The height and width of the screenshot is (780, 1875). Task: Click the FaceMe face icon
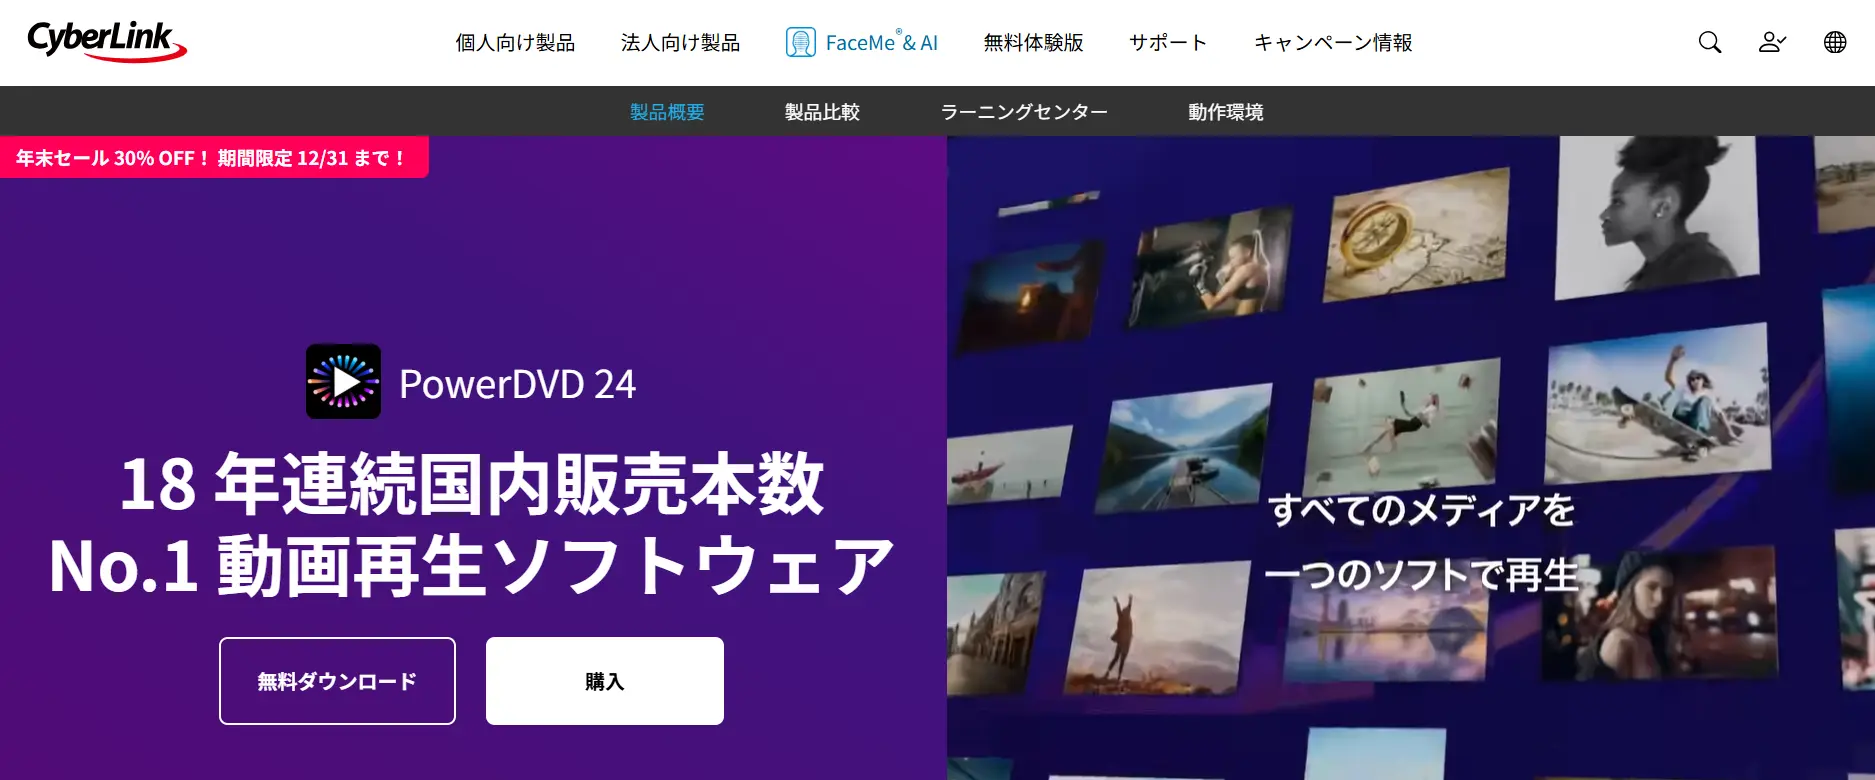[x=801, y=42]
